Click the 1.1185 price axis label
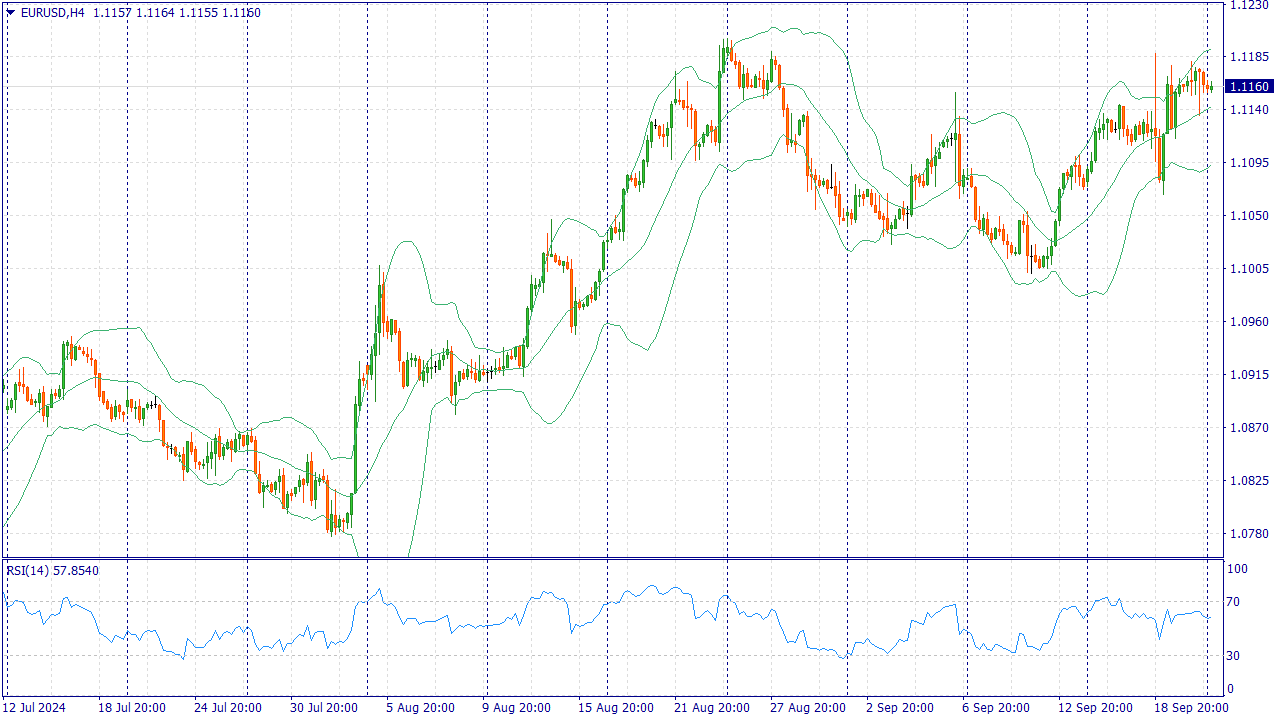Image resolution: width=1280 pixels, height=720 pixels. pyautogui.click(x=1249, y=57)
